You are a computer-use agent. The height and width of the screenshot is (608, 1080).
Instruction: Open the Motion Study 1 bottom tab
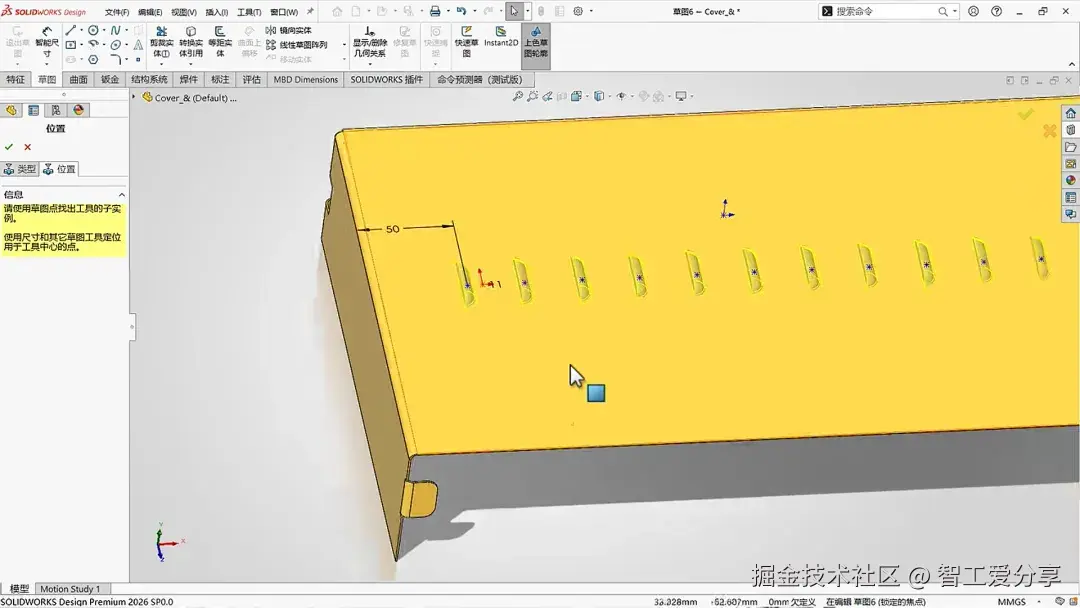pyautogui.click(x=70, y=589)
